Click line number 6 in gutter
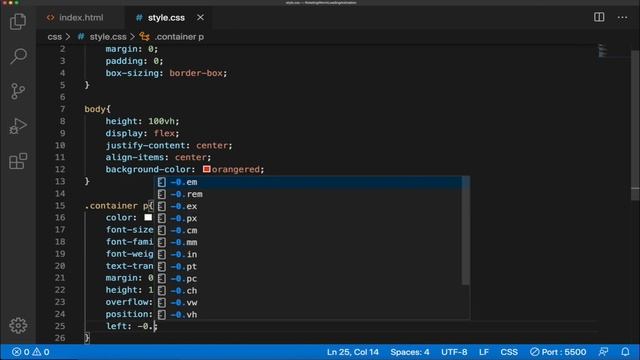This screenshot has width=640, height=360. pos(62,97)
